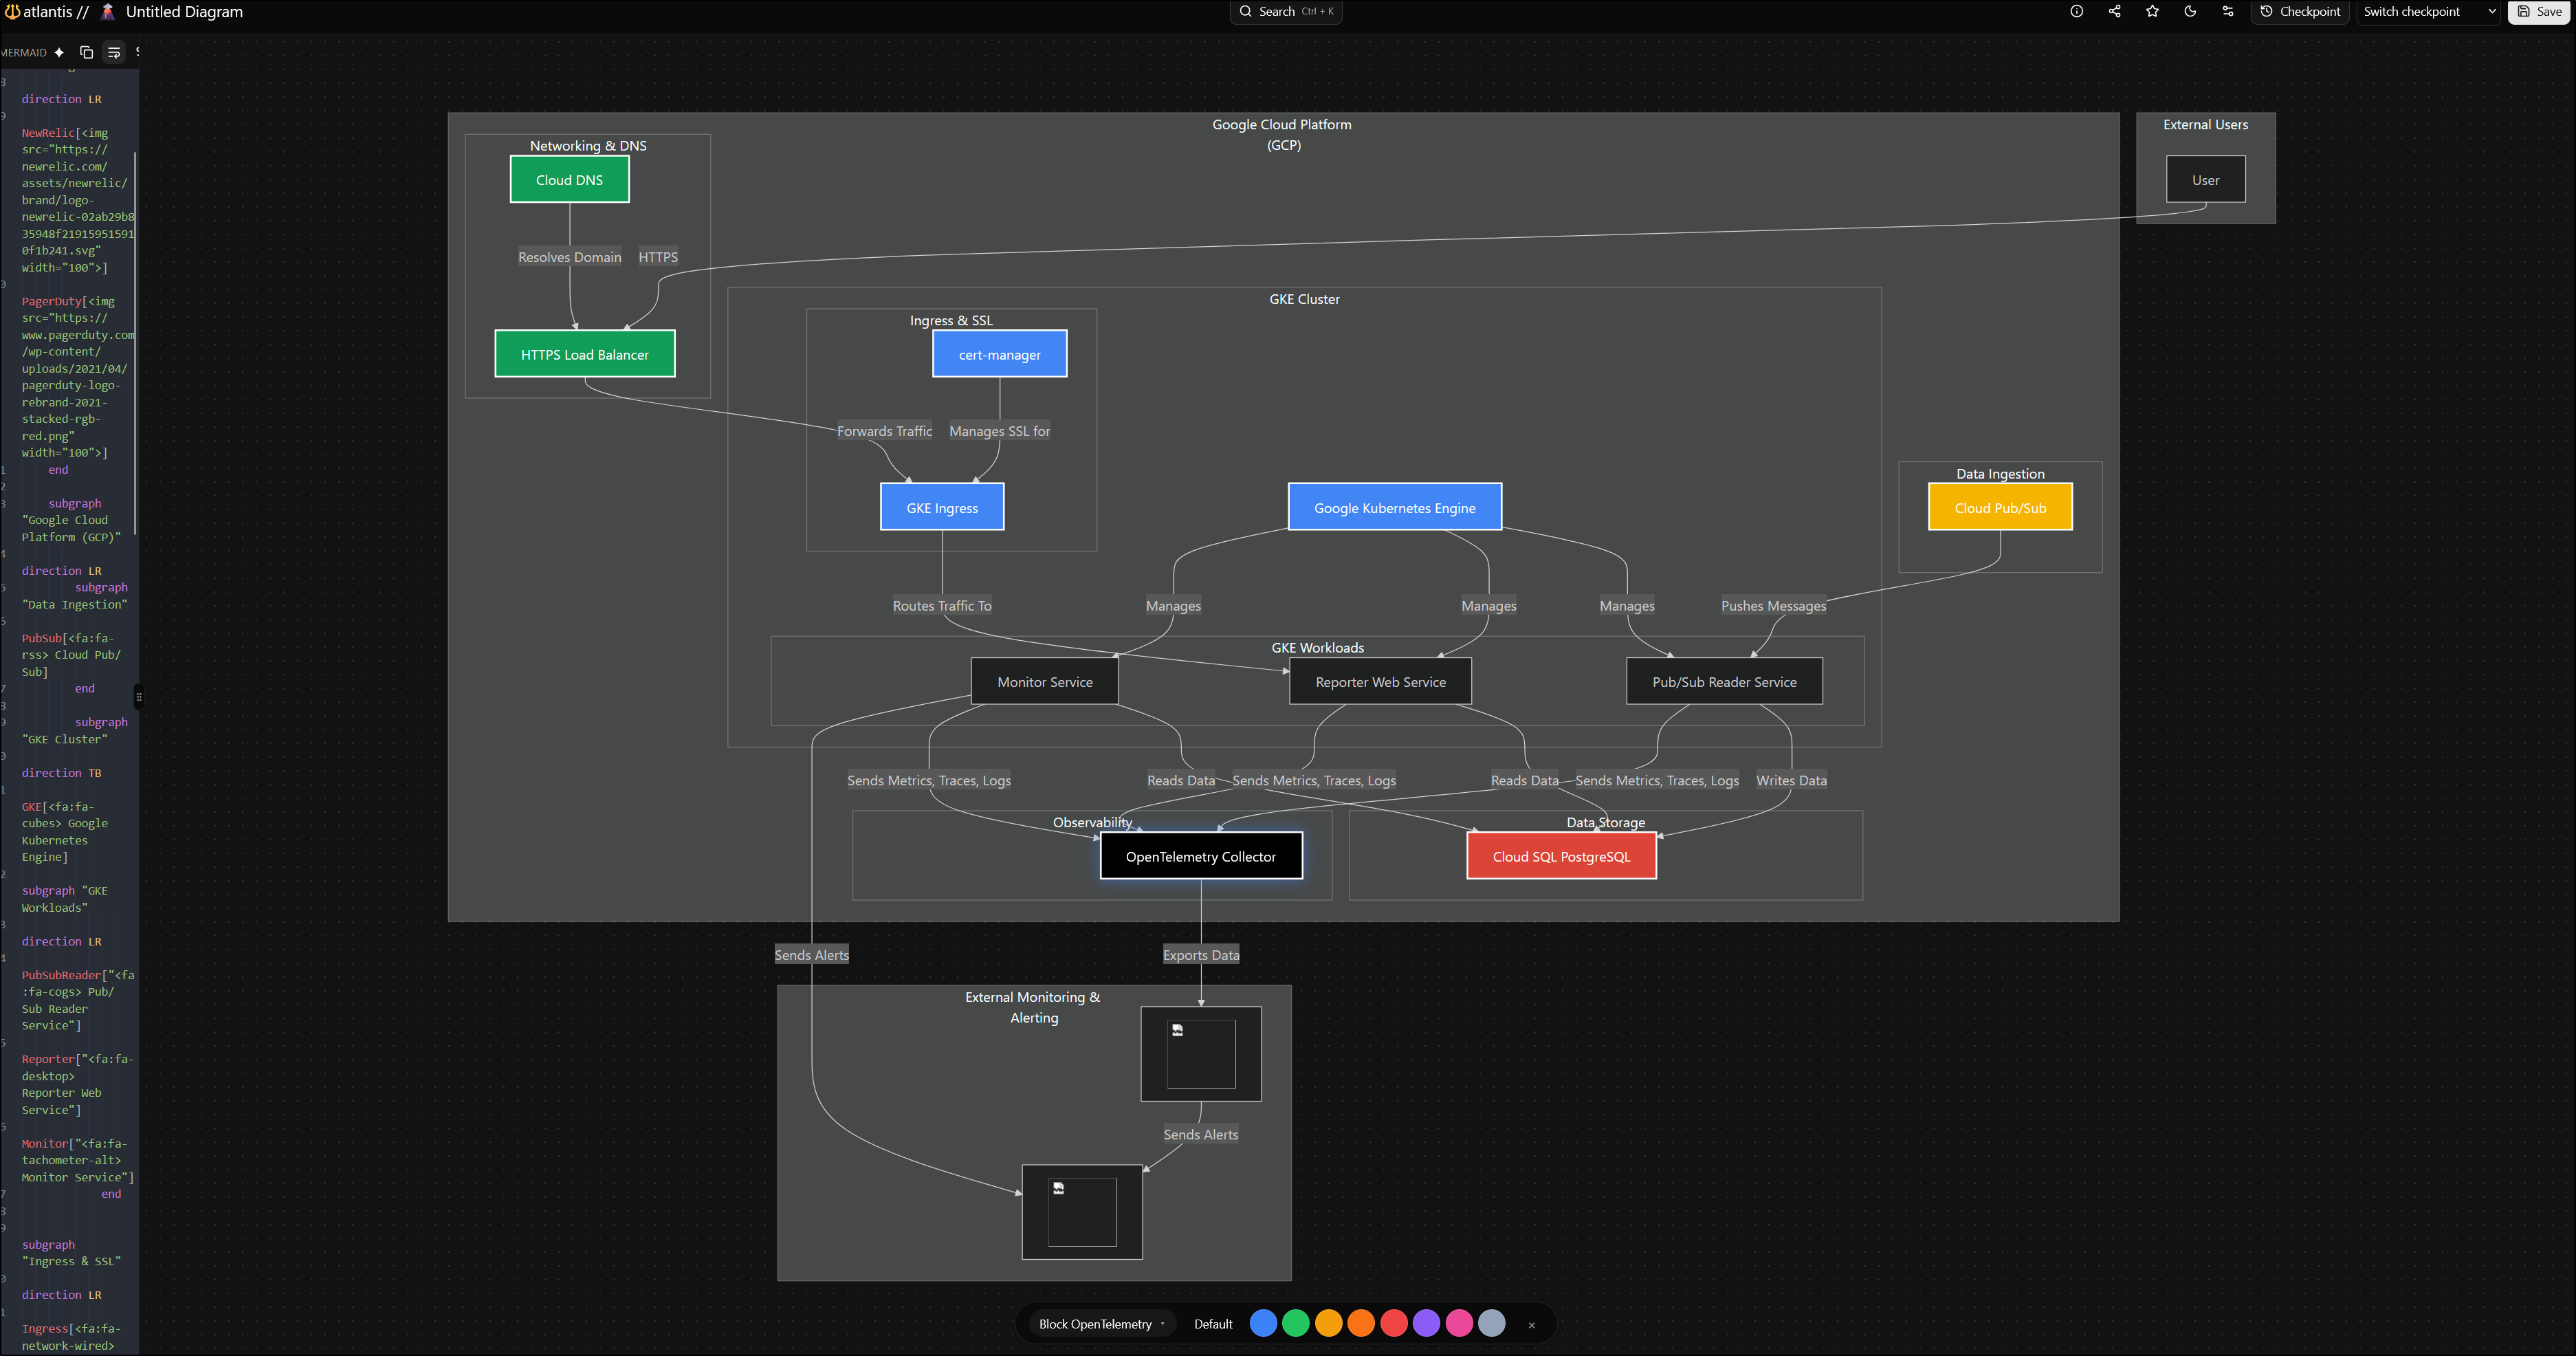Expand the Block OpenTelemetry selector

tap(1101, 1324)
